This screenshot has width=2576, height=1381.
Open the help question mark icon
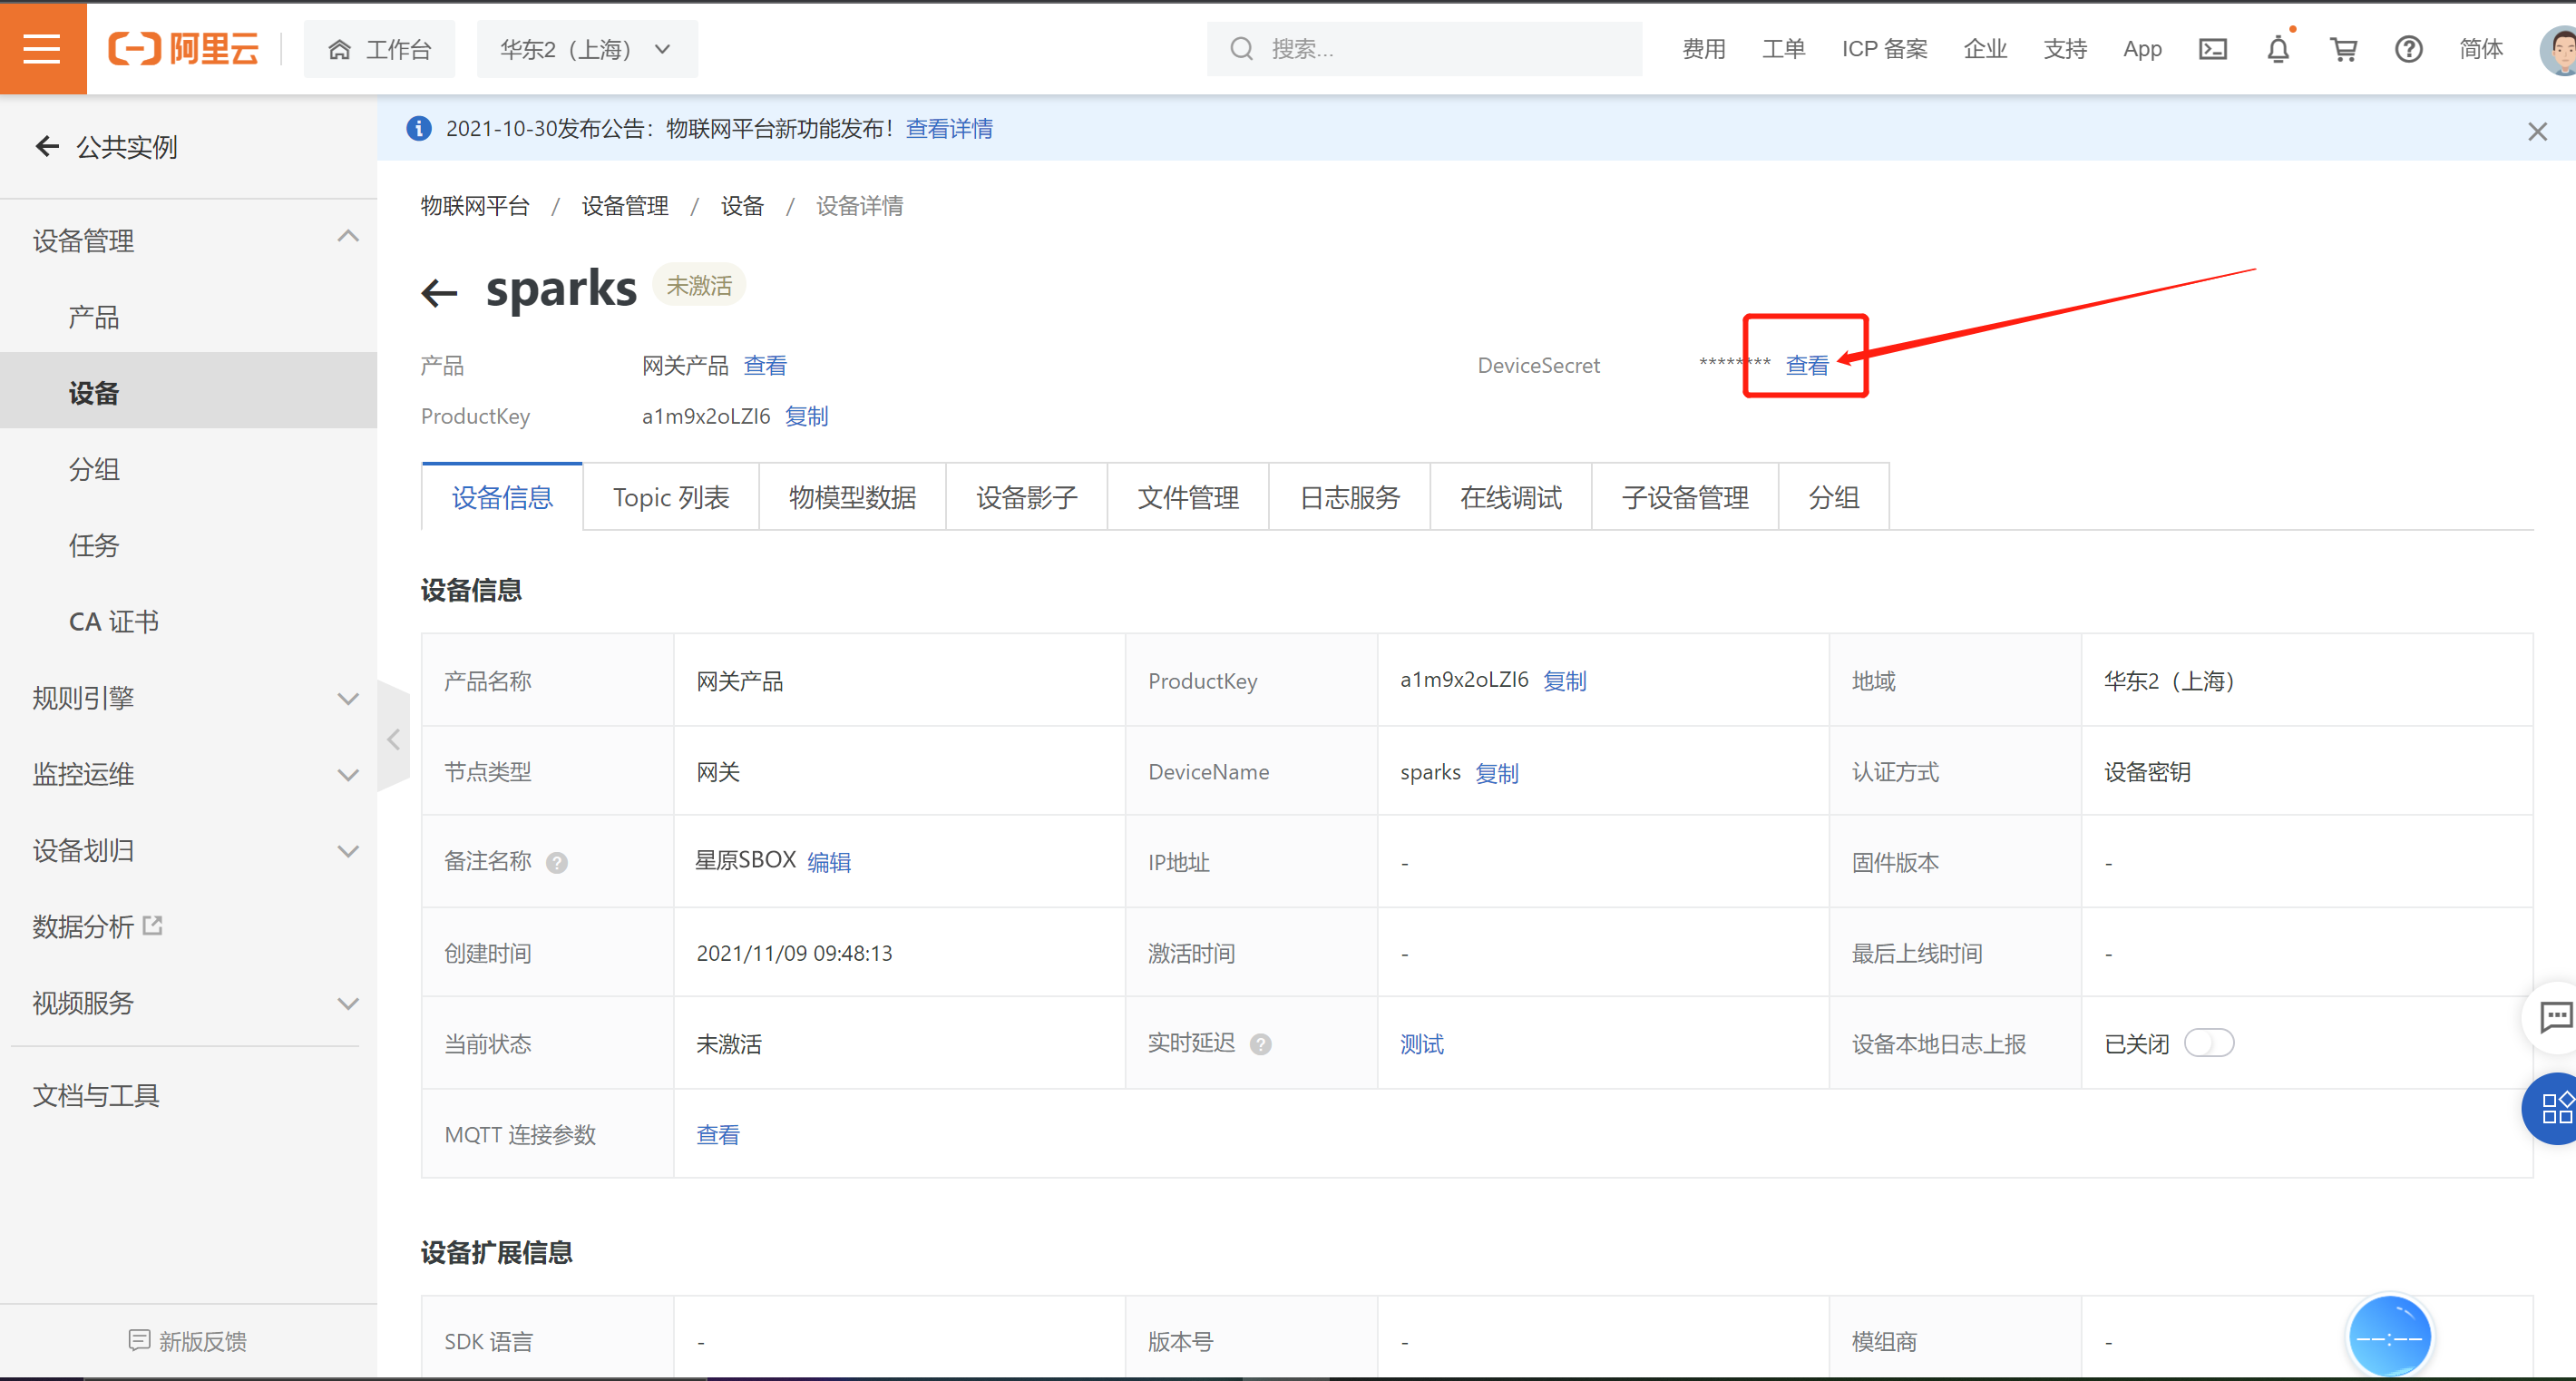(x=2408, y=49)
